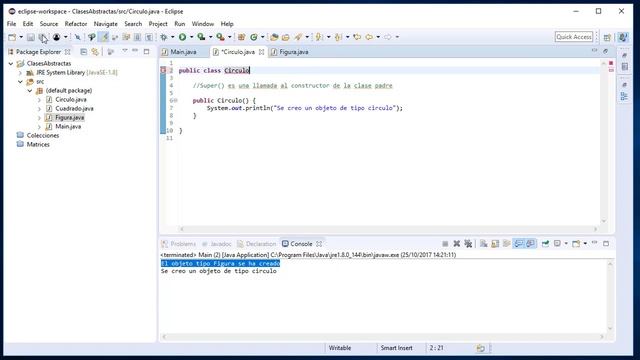Expand the Circulo.java tree node
640x360 pixels.
[39, 100]
